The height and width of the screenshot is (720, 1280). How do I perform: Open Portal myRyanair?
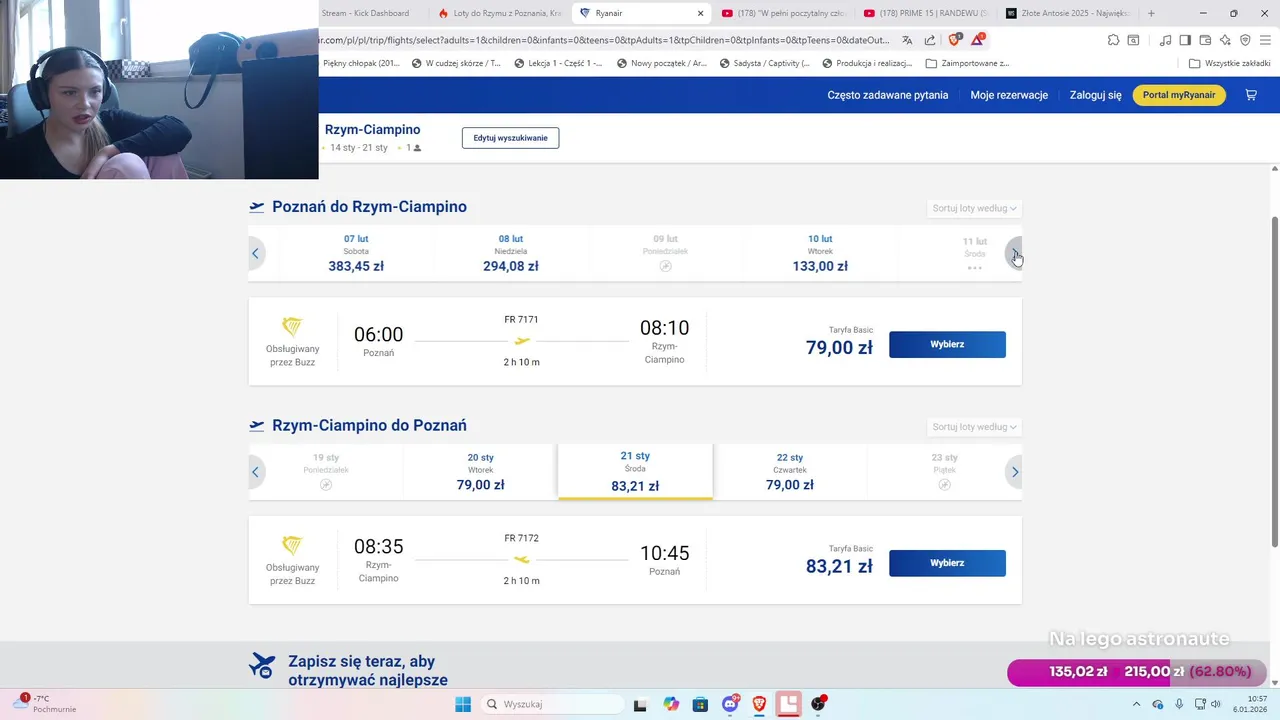[x=1179, y=95]
